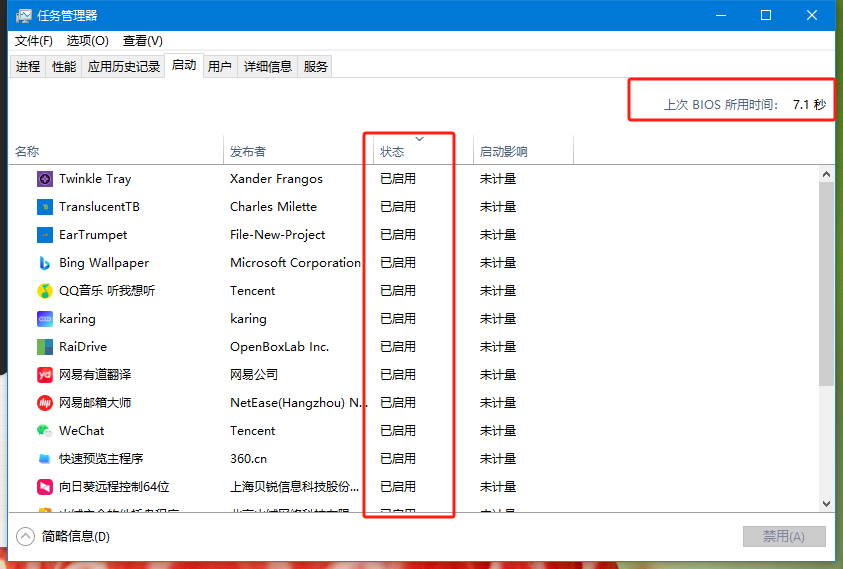Select the QQ音乐 听我想听 row name

pyautogui.click(x=106, y=290)
